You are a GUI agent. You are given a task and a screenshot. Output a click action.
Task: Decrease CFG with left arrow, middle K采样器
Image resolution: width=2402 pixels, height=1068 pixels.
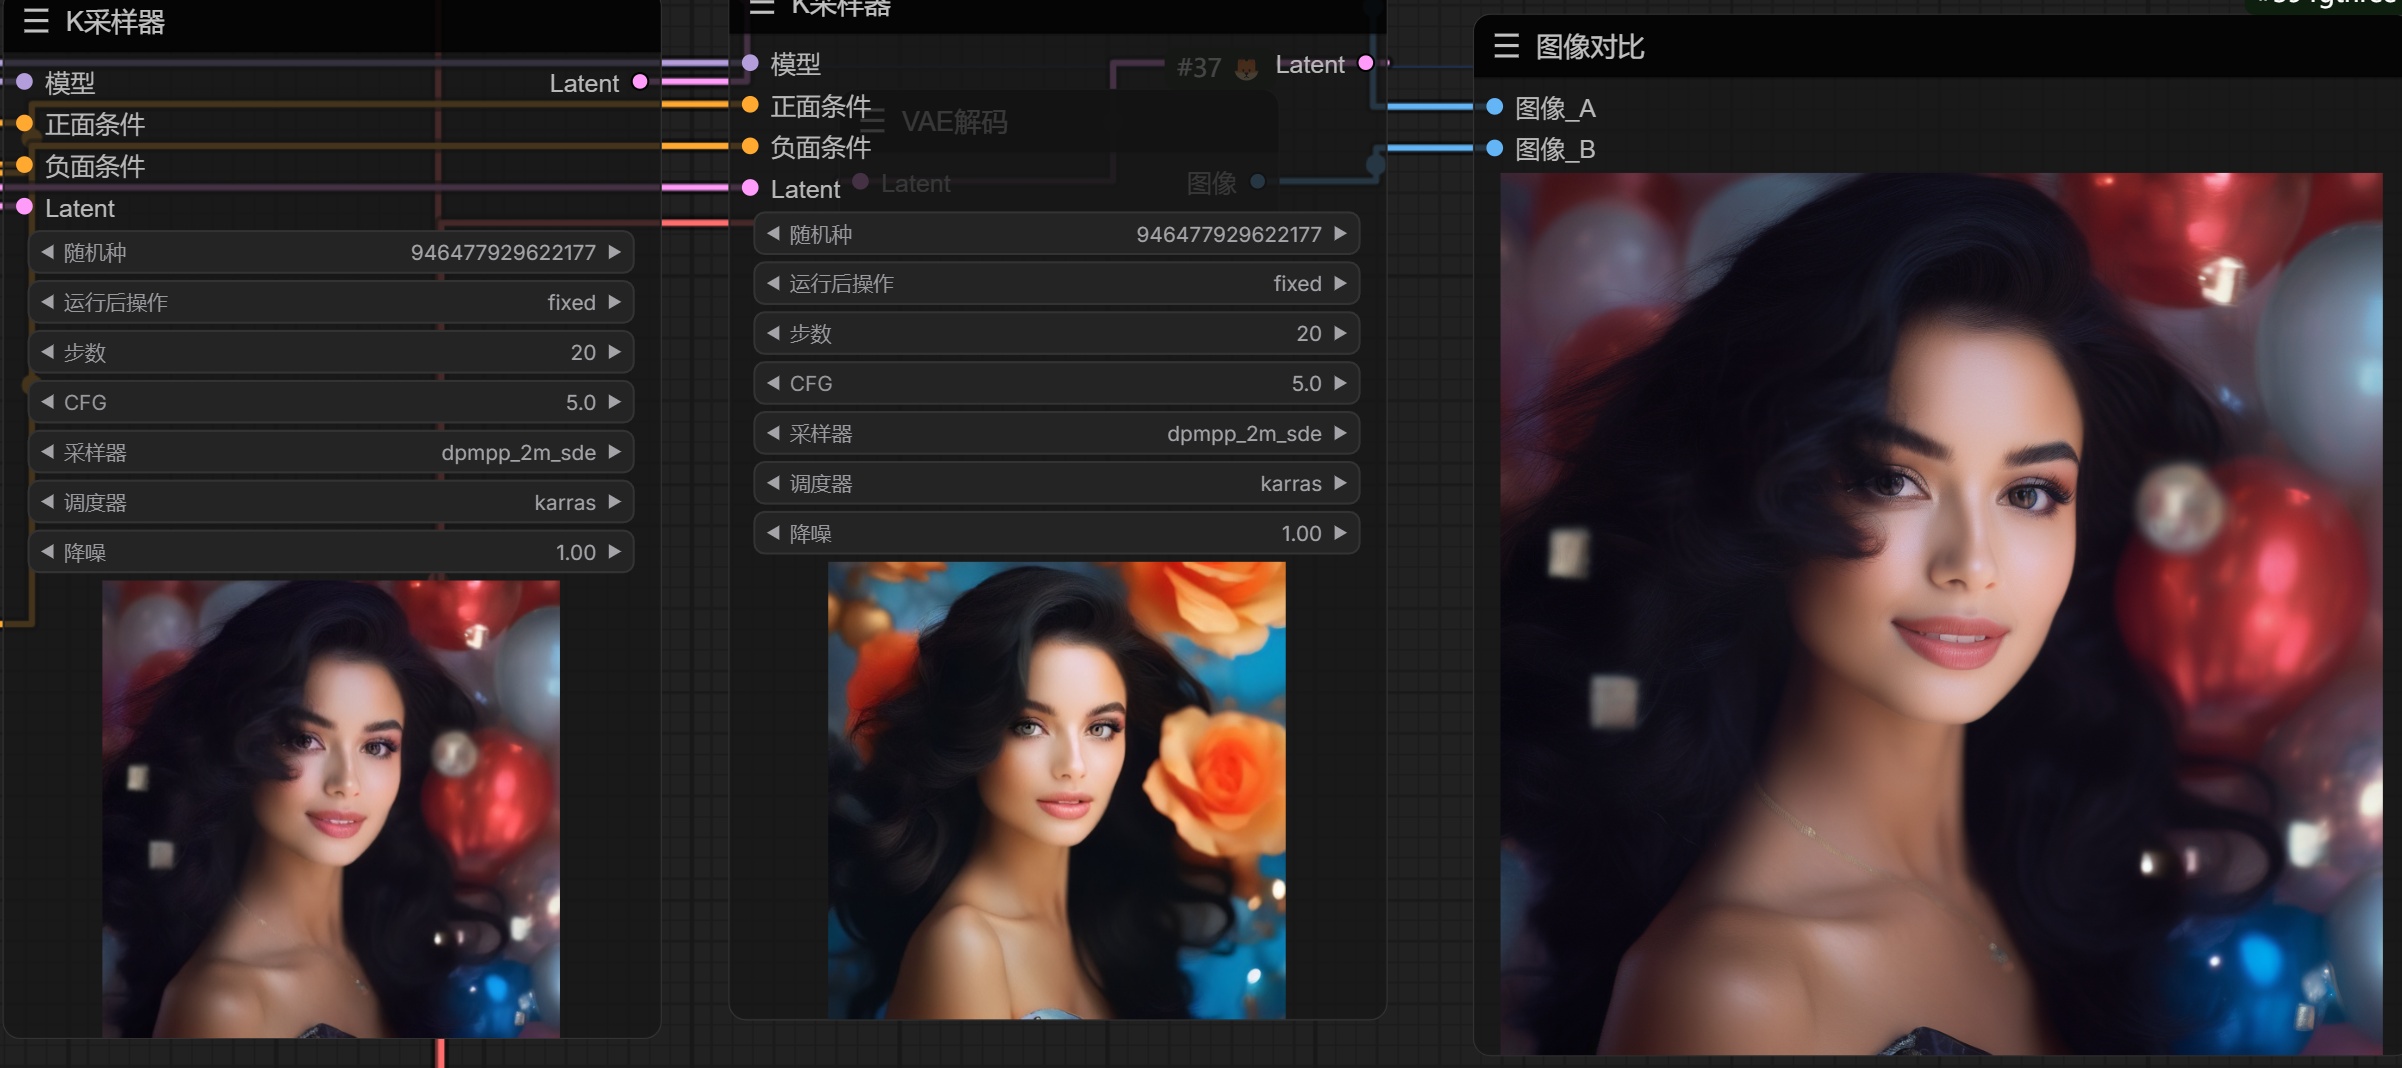[773, 383]
